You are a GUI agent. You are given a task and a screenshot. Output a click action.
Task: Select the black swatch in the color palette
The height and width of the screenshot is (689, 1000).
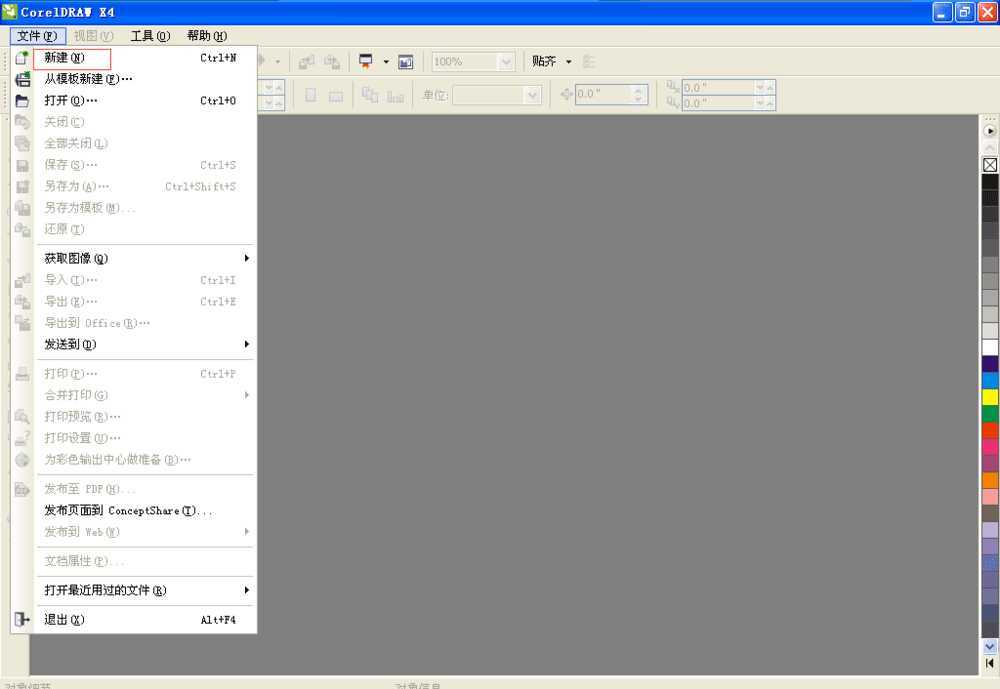(990, 183)
